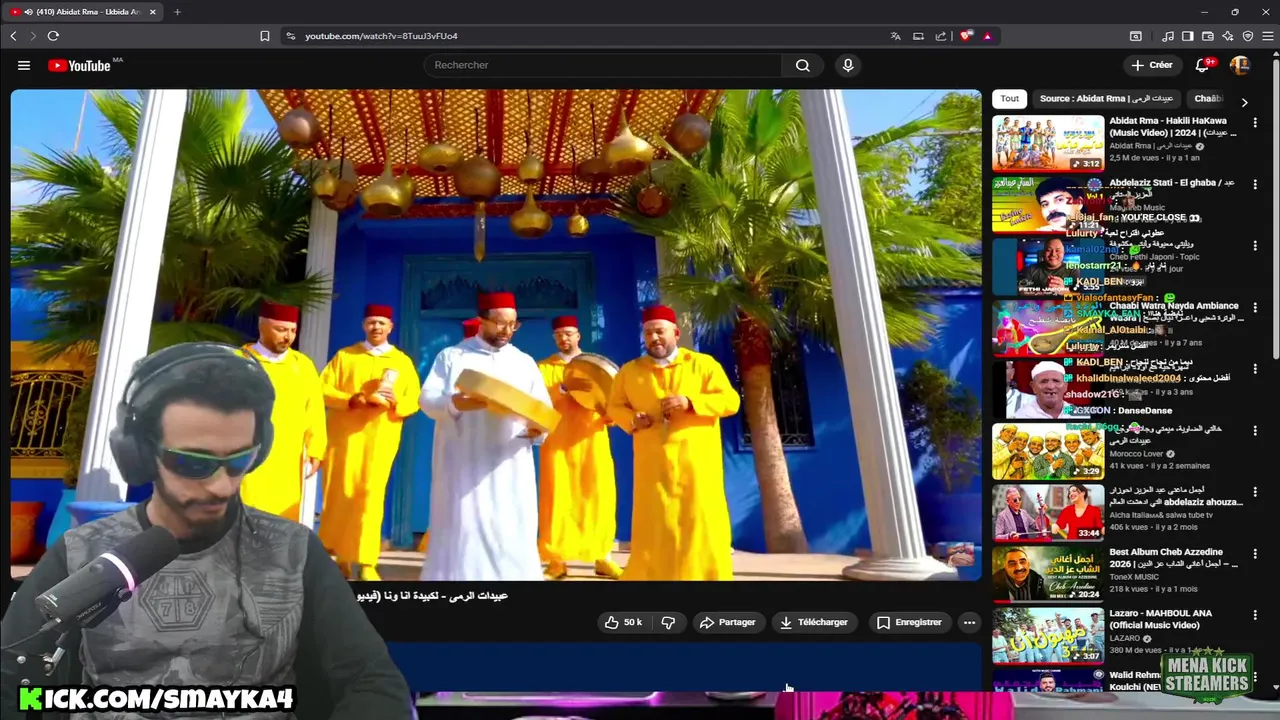The height and width of the screenshot is (720, 1280).
Task: Bookmark this page
Action: point(265,36)
